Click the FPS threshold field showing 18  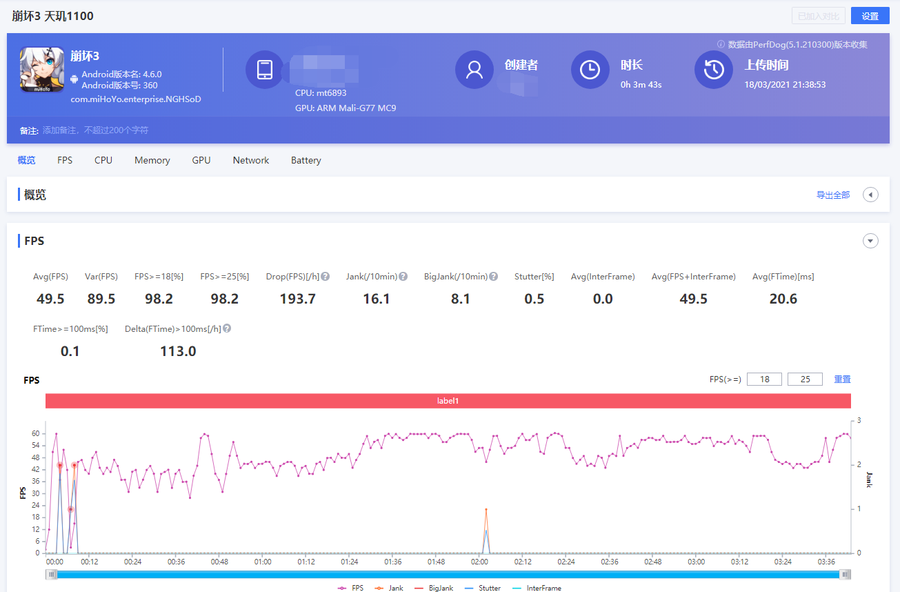tap(764, 379)
